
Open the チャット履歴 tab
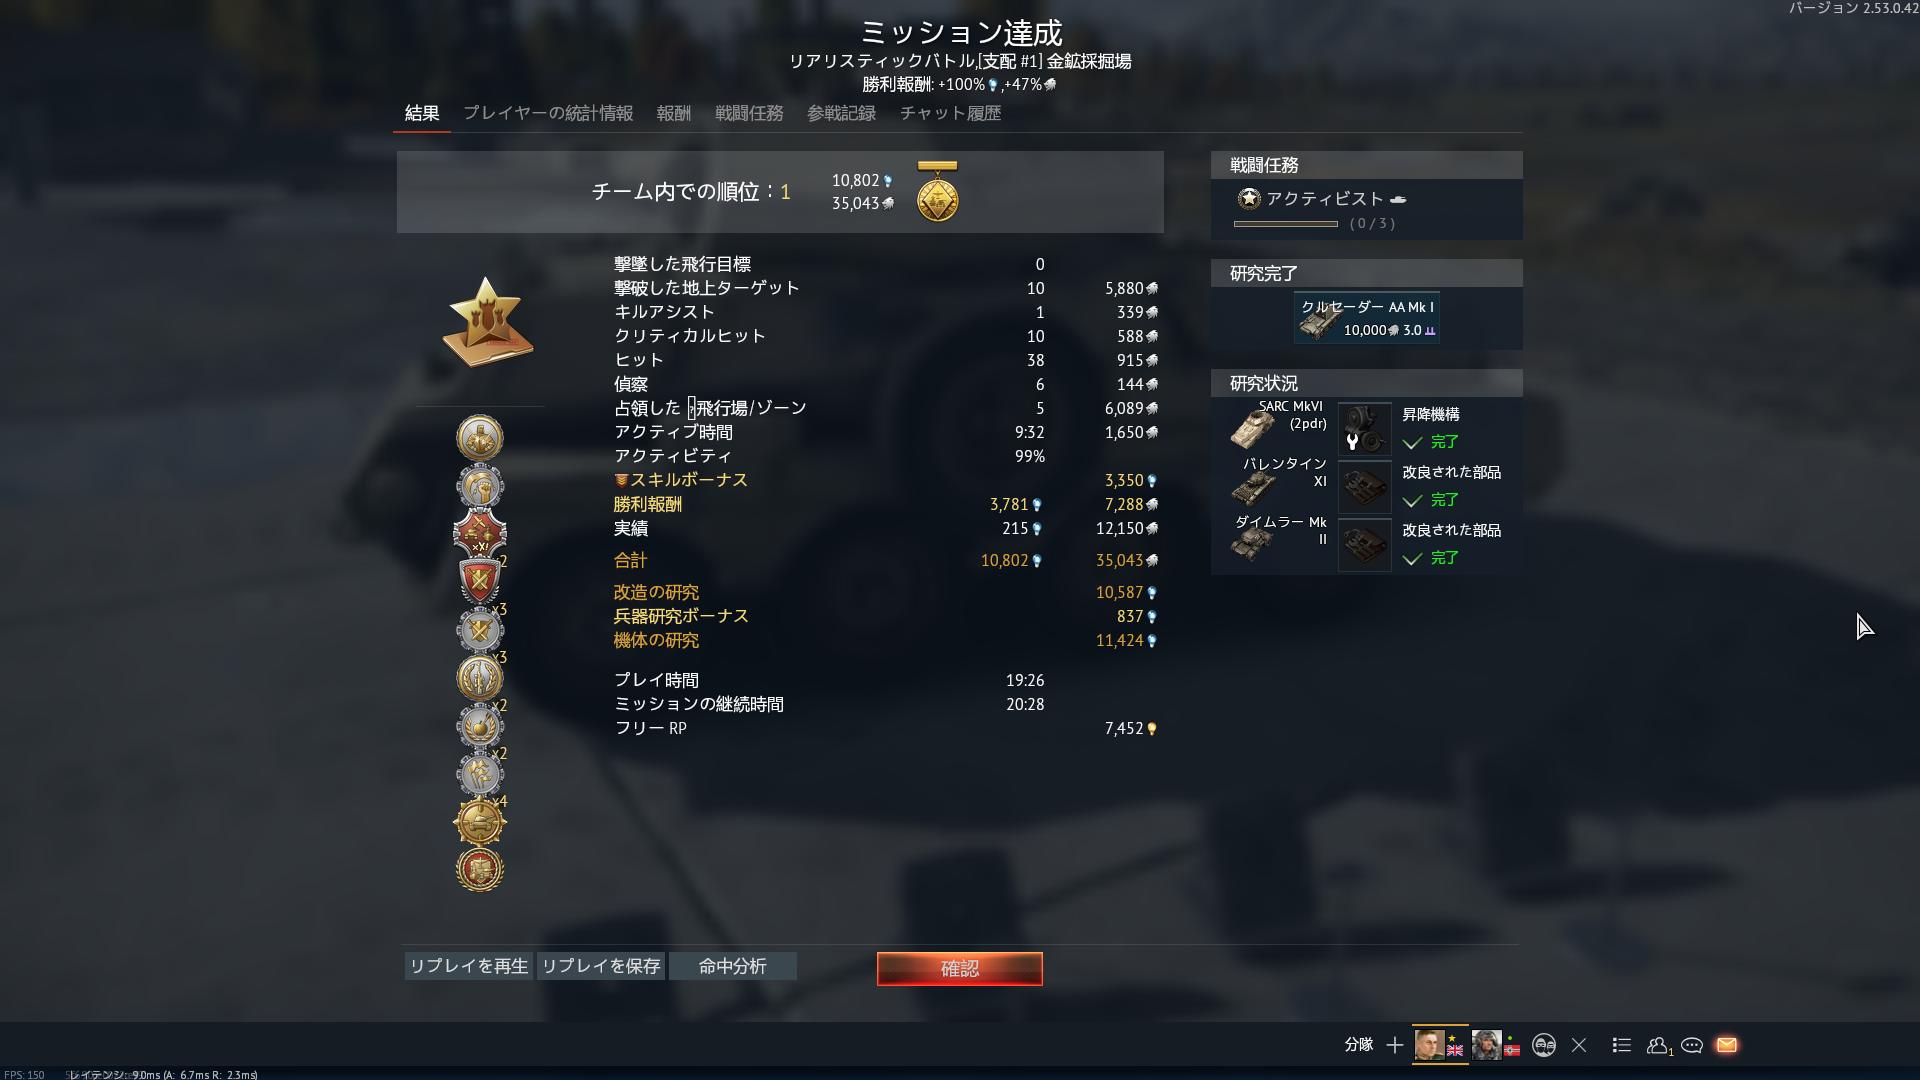click(950, 113)
